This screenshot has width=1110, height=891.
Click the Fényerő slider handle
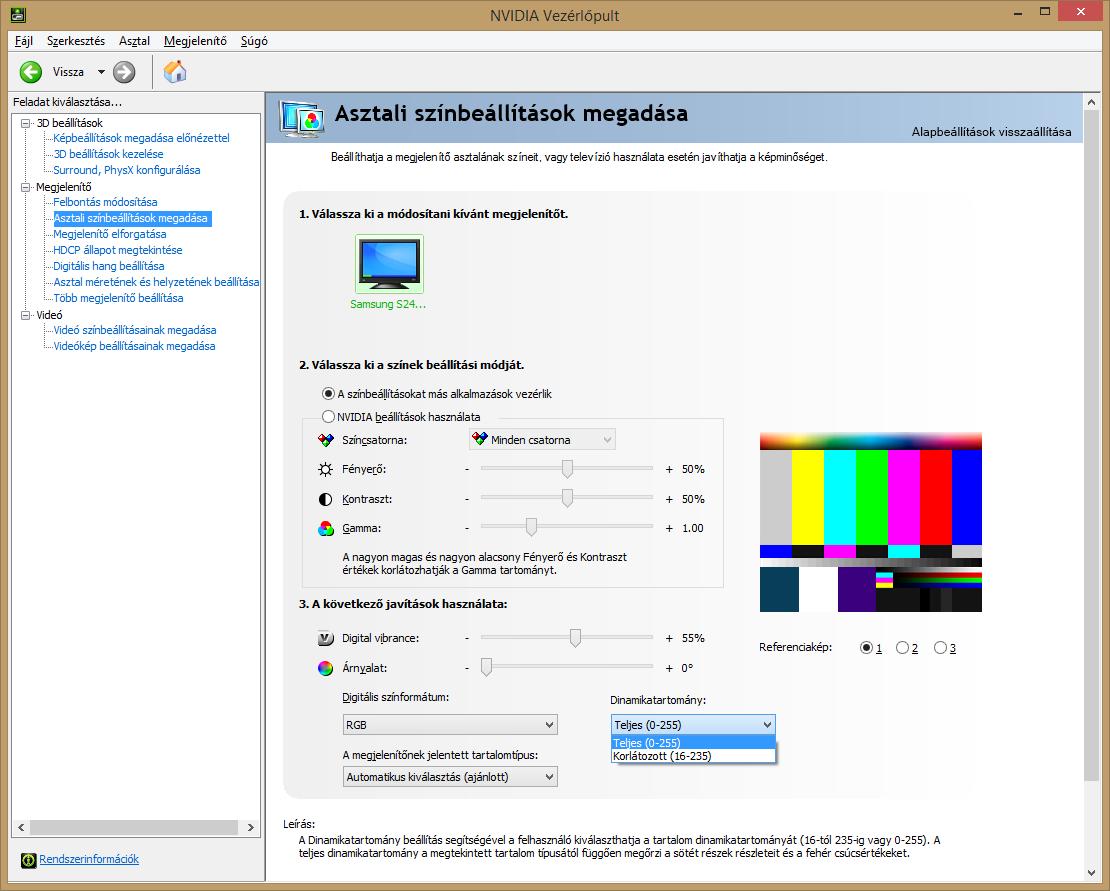567,468
